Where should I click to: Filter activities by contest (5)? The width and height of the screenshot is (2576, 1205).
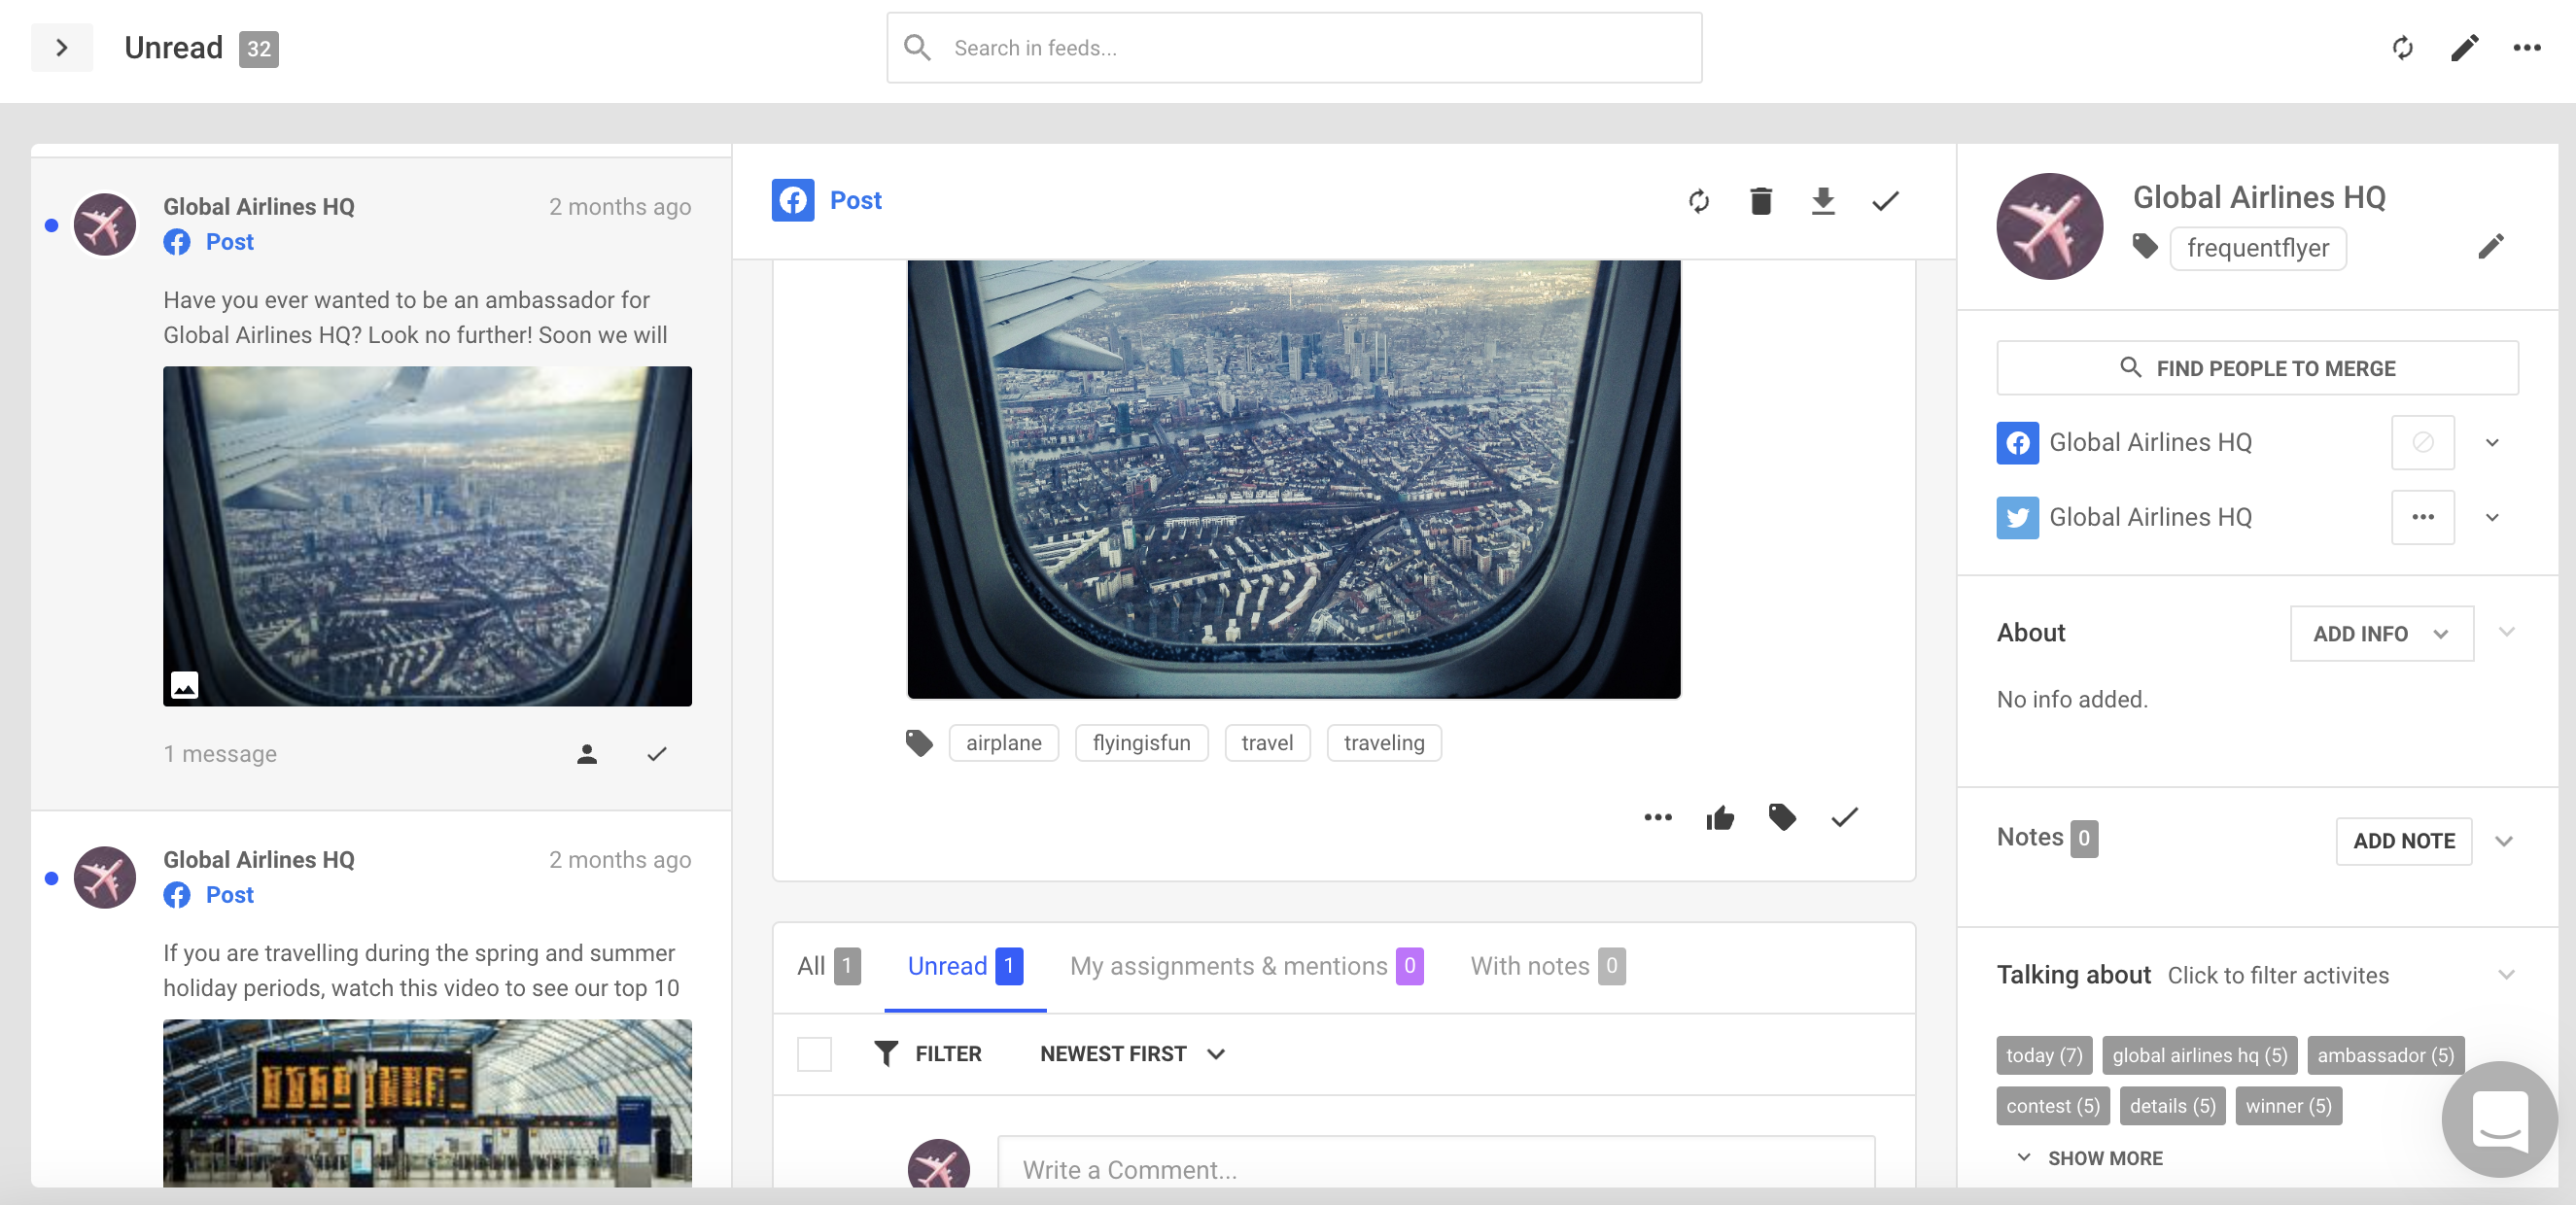tap(2052, 1105)
